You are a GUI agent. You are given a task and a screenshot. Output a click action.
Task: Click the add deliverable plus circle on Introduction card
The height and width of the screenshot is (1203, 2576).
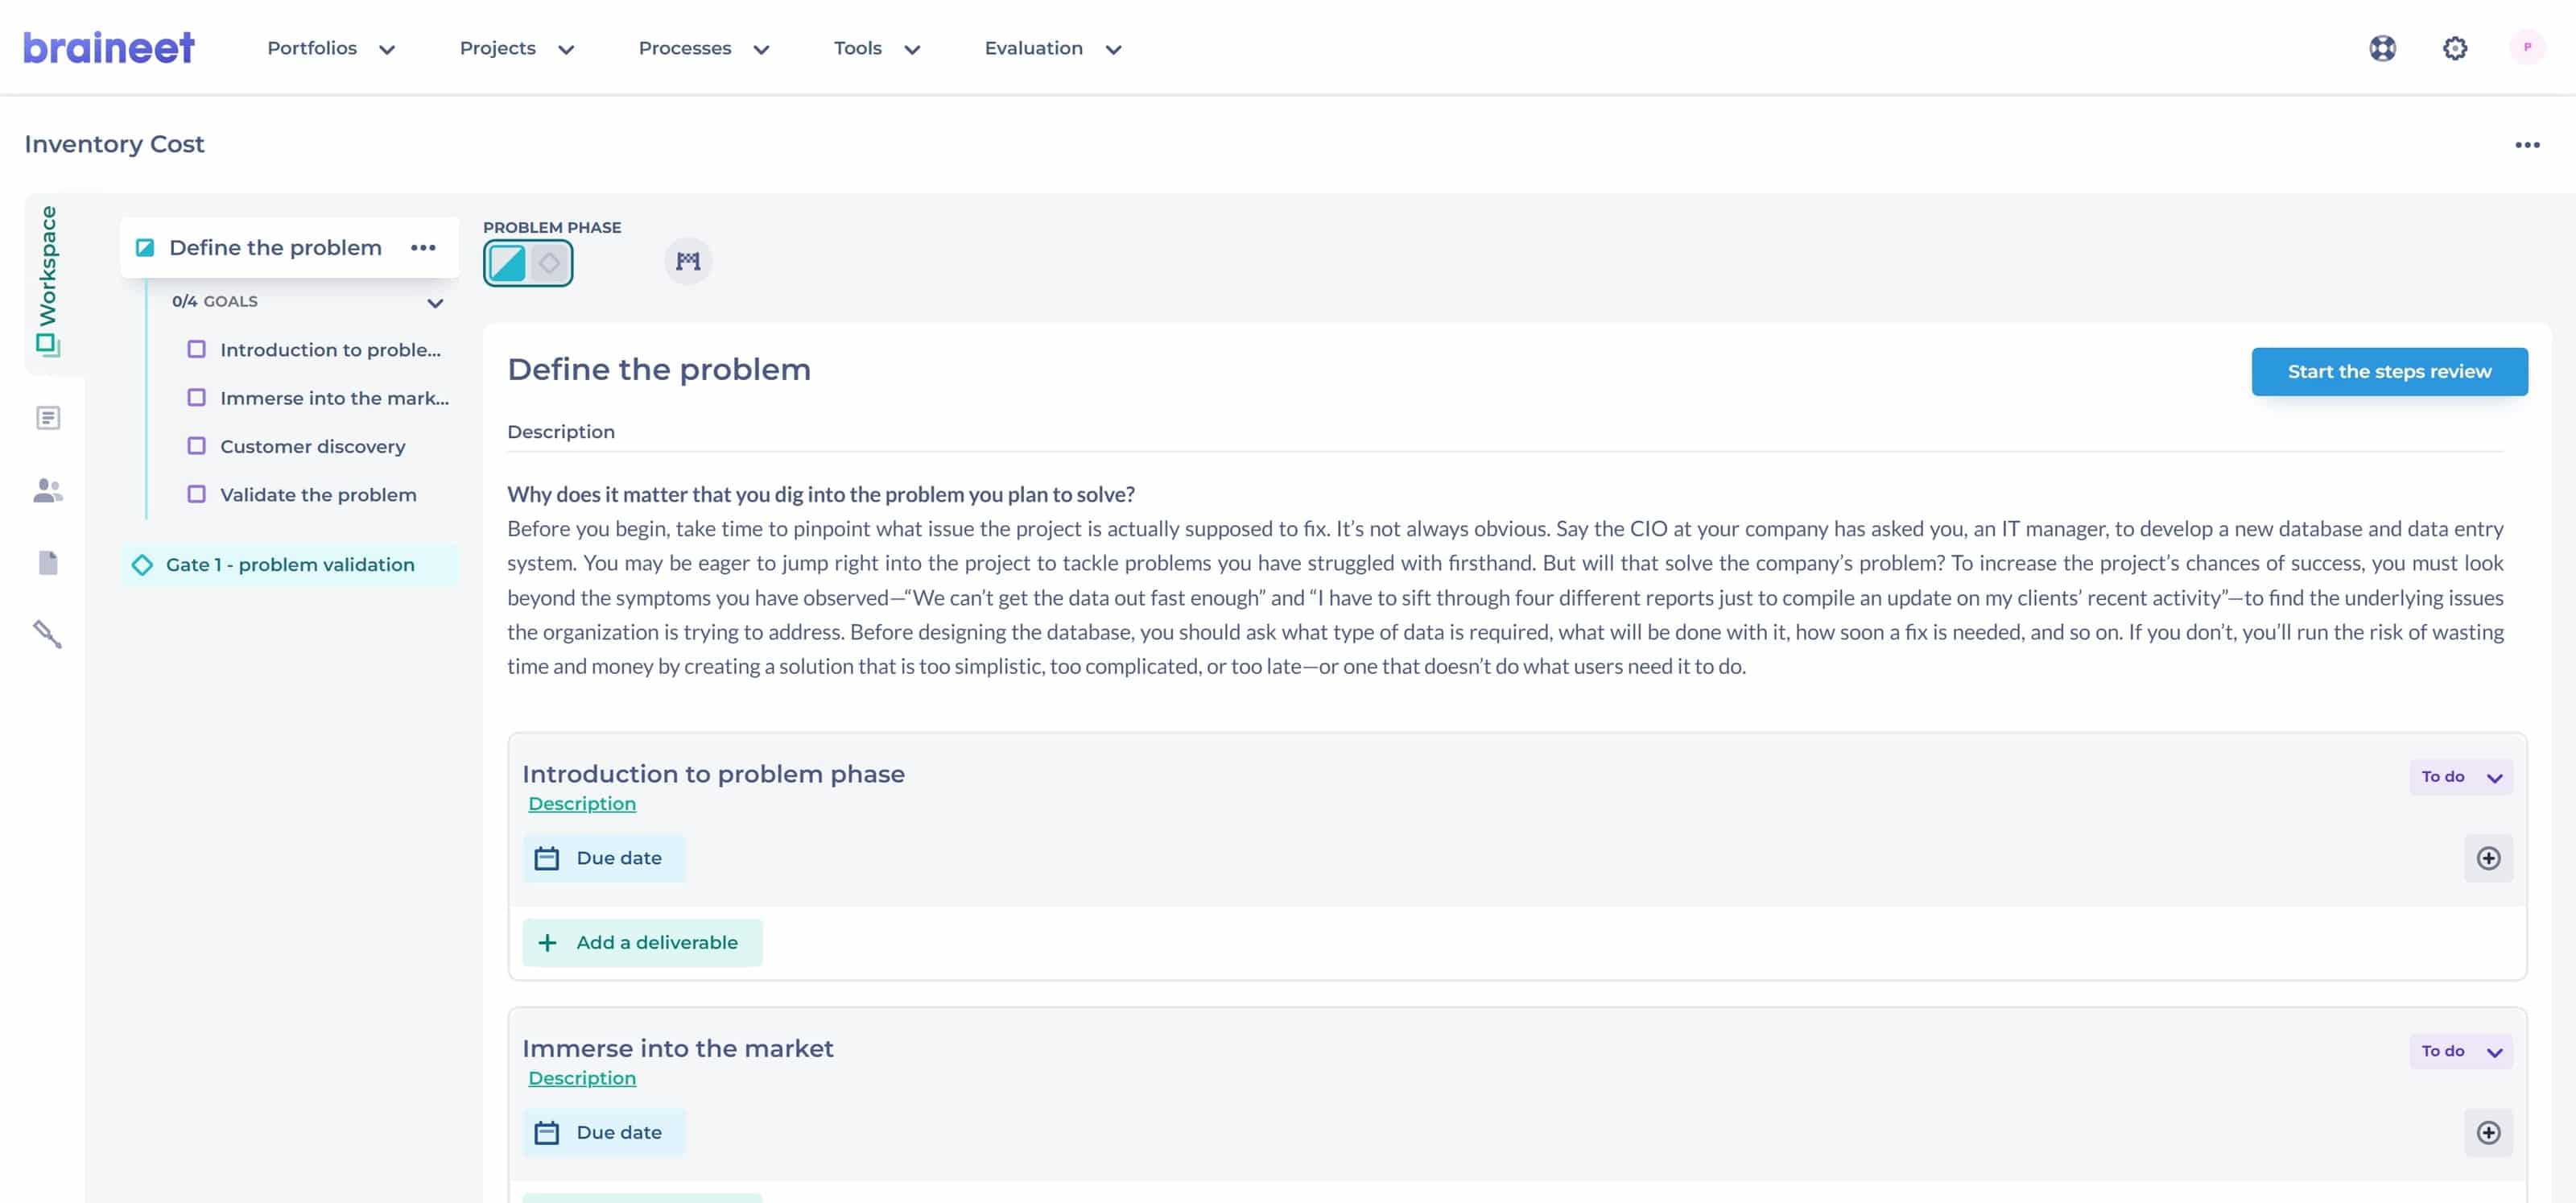coord(2490,858)
